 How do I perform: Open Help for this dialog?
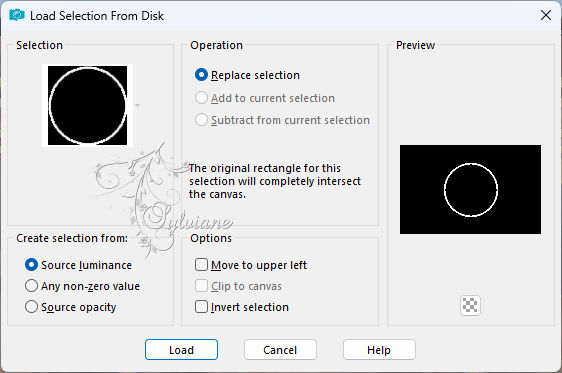pos(379,350)
